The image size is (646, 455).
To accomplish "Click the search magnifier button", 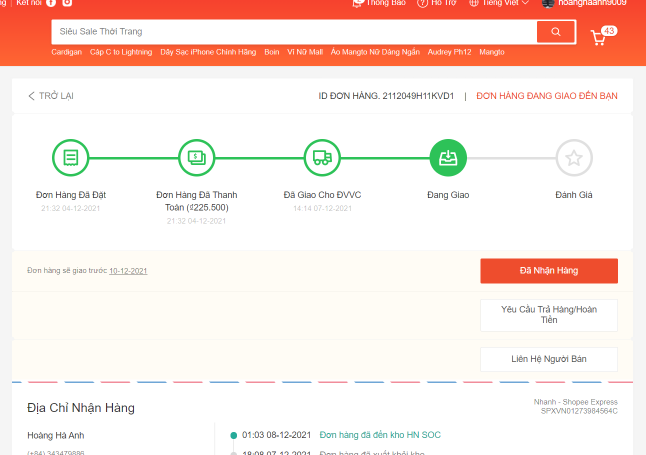I will click(x=555, y=32).
